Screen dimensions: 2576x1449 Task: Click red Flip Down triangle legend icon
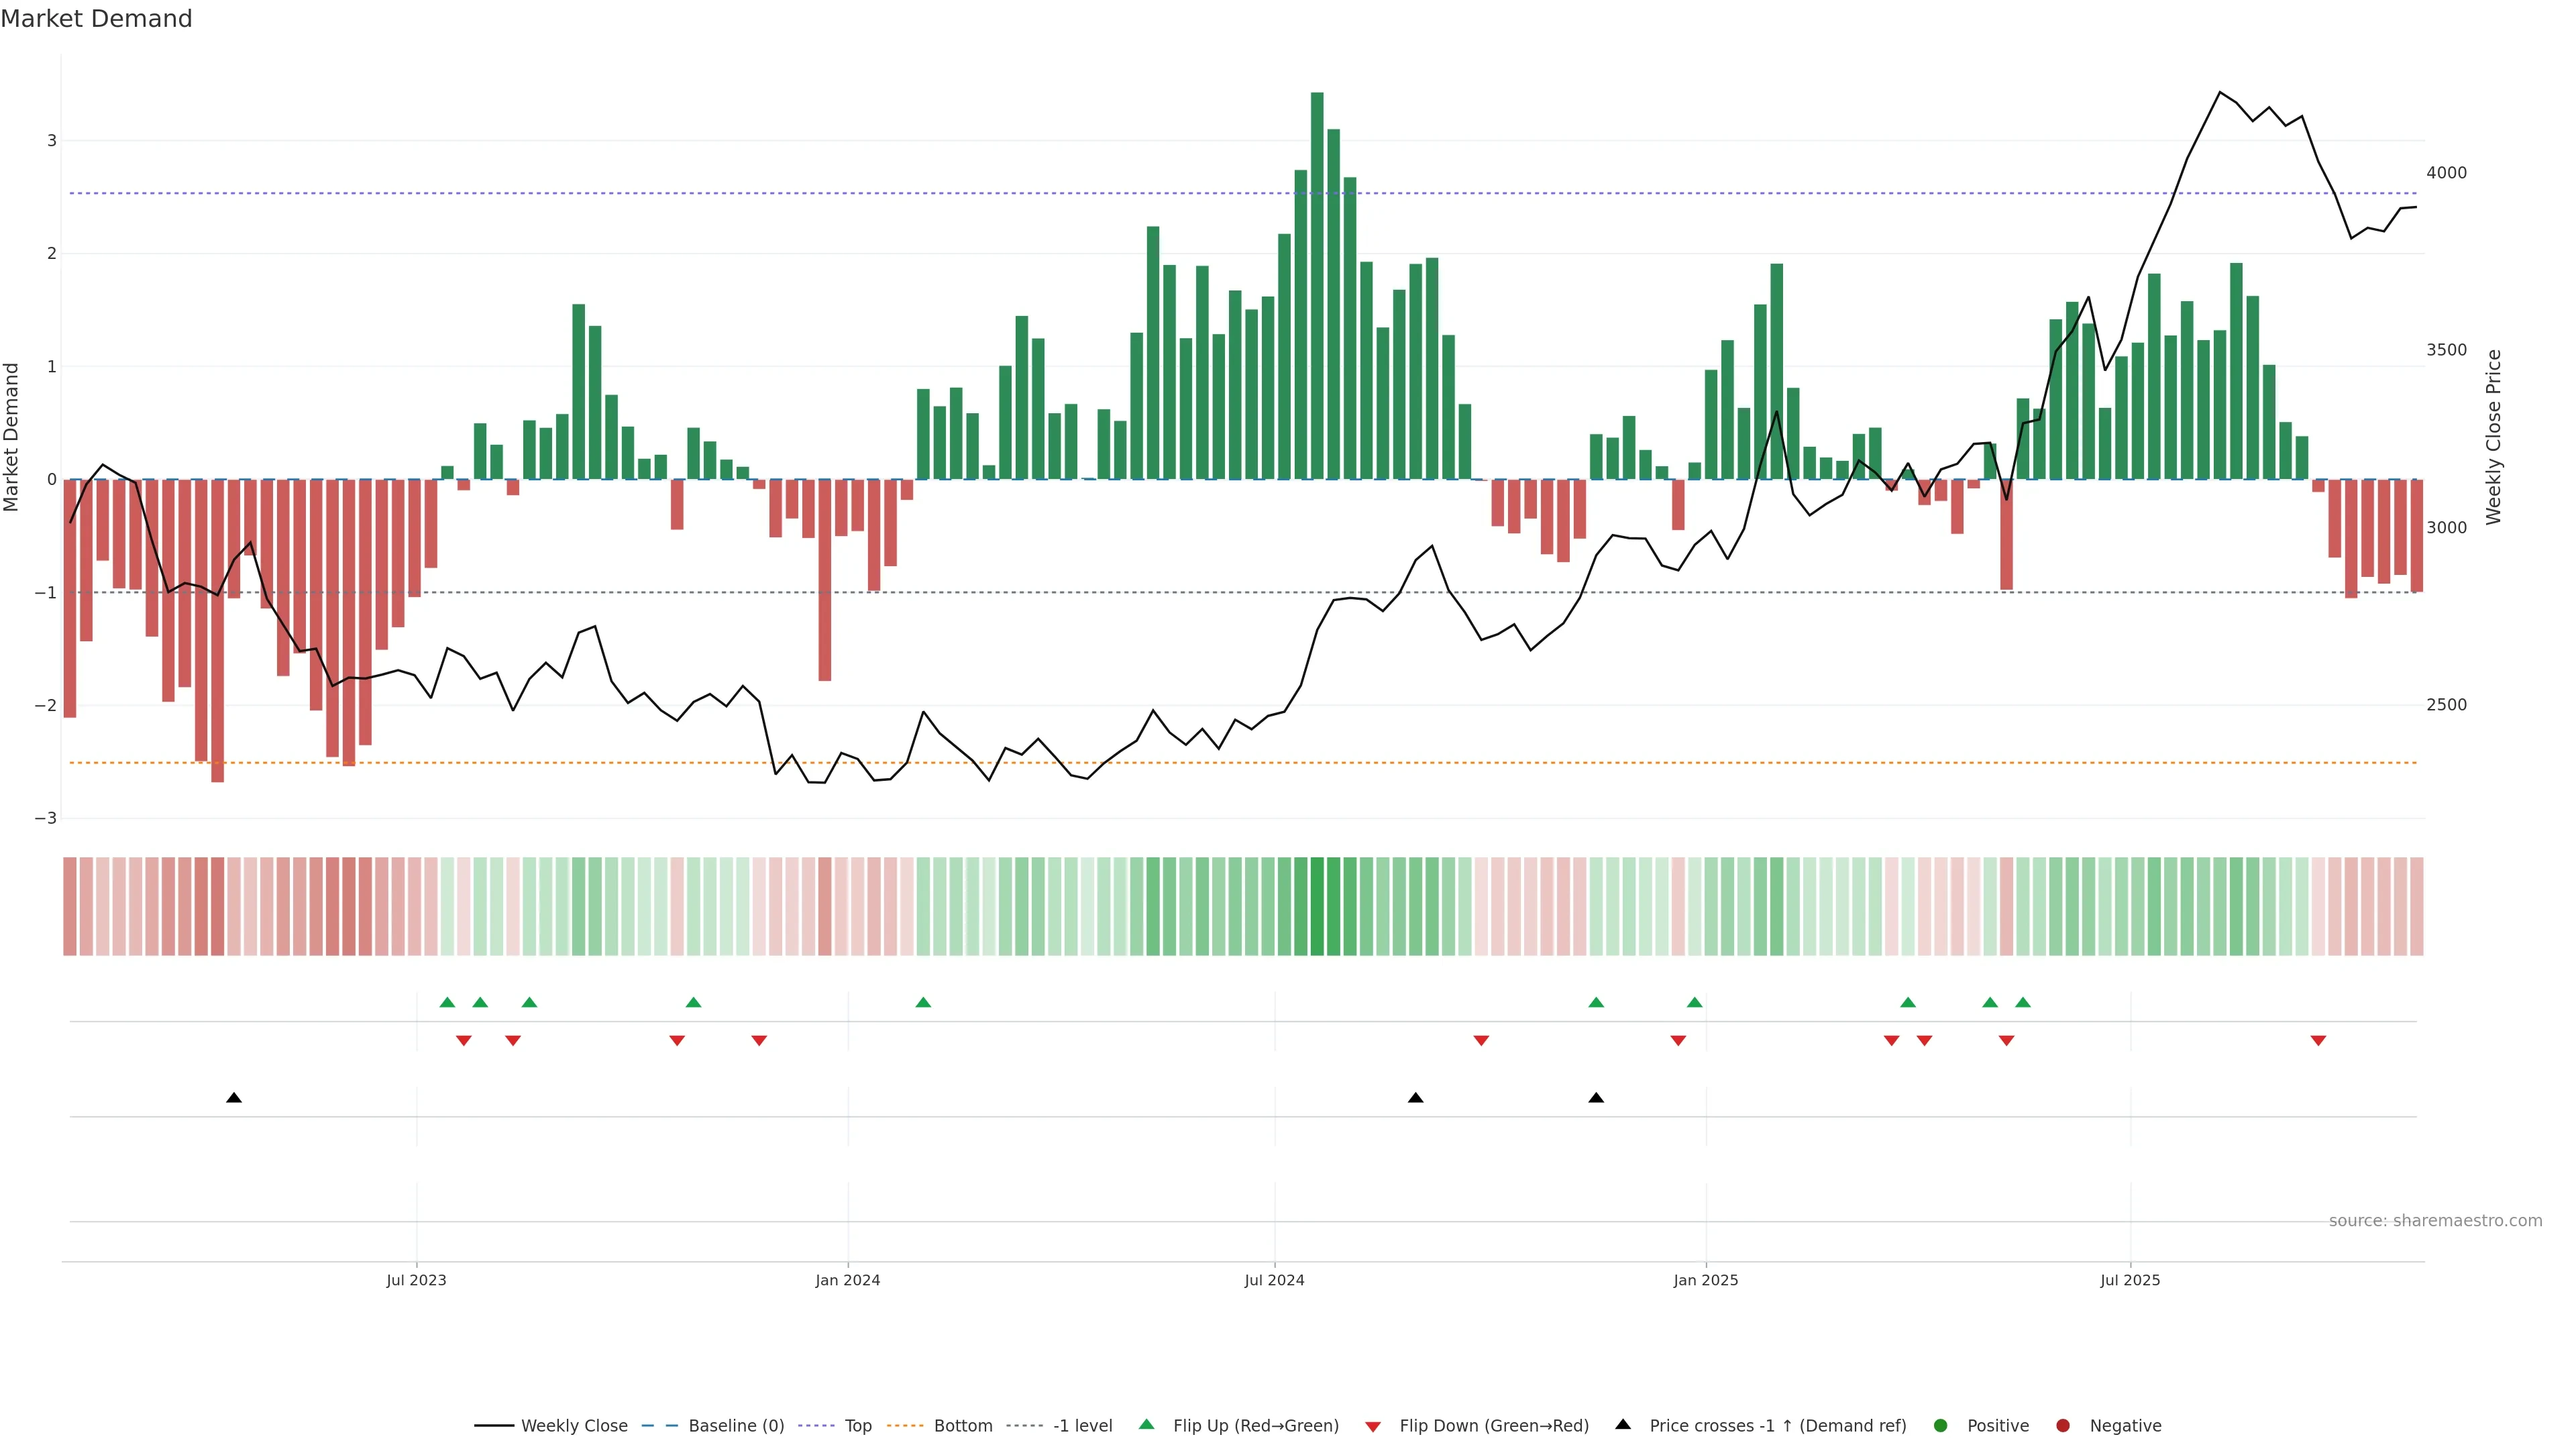point(1373,1427)
